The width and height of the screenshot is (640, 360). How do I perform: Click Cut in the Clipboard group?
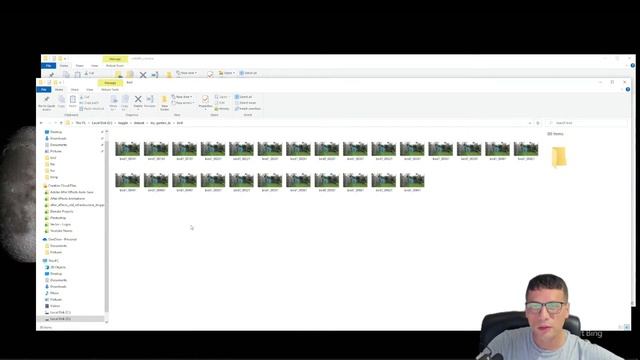pos(85,97)
